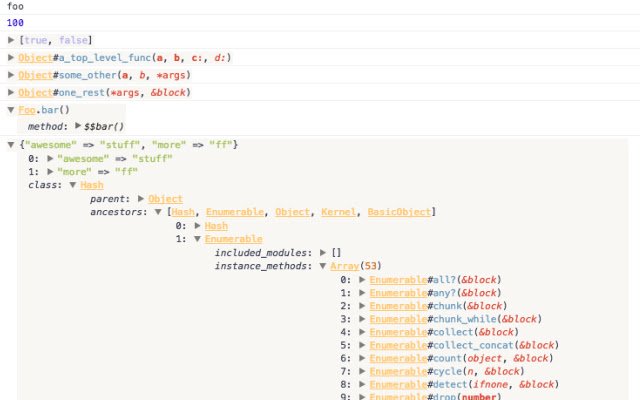This screenshot has height=400, width=640.
Task: Open the Array link in instance_methods
Action: click(x=344, y=266)
